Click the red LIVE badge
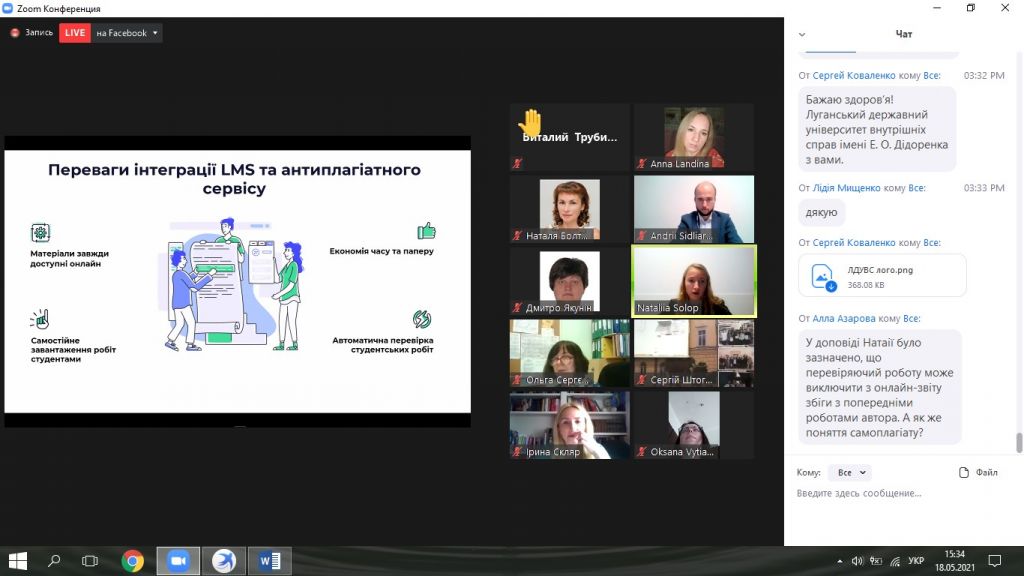Image resolution: width=1024 pixels, height=576 pixels. pos(74,33)
